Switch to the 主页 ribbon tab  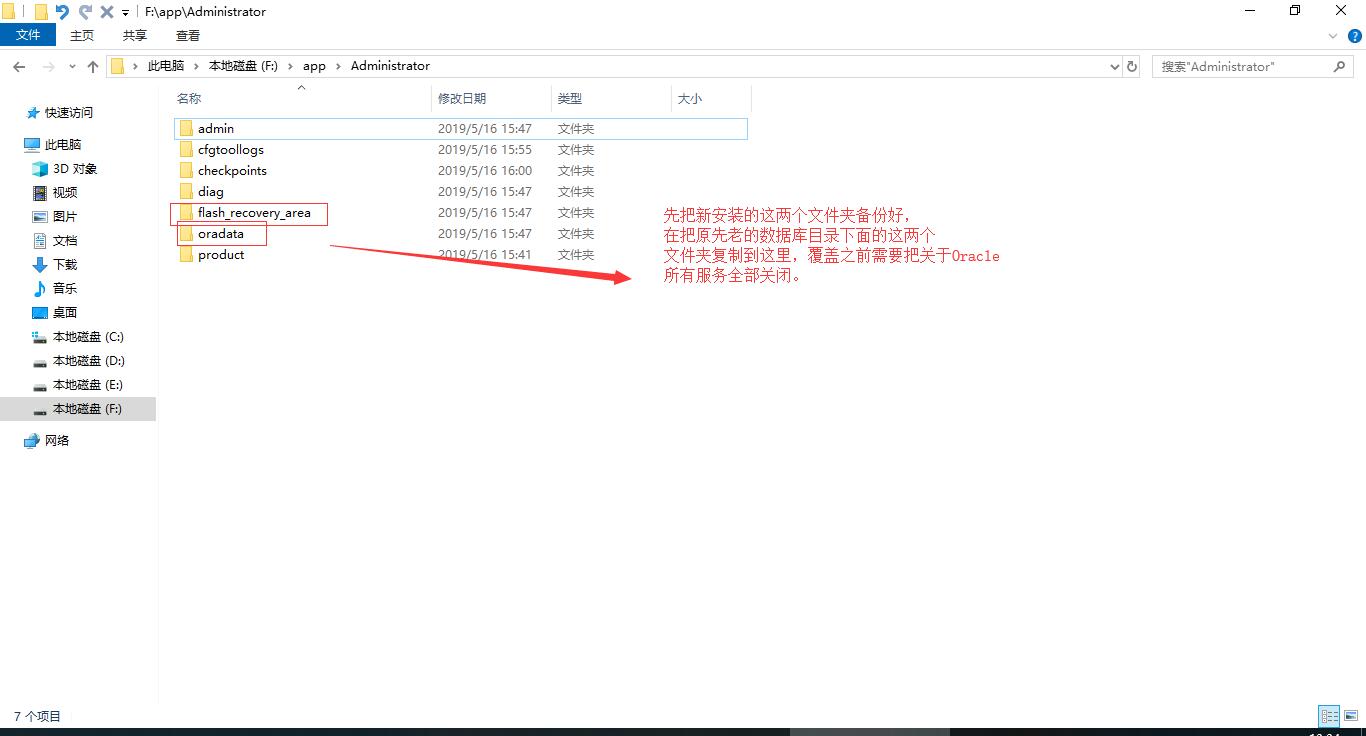point(82,35)
